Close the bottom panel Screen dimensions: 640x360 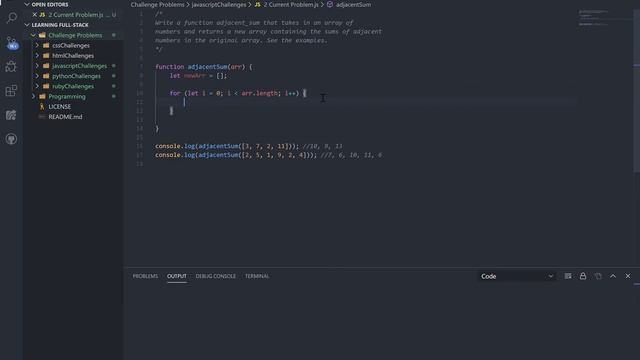(628, 276)
